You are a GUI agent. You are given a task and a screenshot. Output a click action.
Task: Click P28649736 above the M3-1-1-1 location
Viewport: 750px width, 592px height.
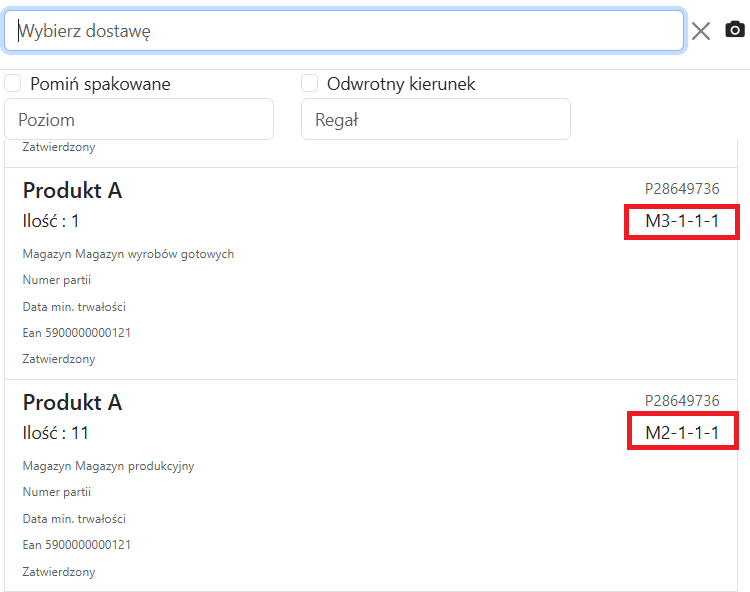point(681,189)
